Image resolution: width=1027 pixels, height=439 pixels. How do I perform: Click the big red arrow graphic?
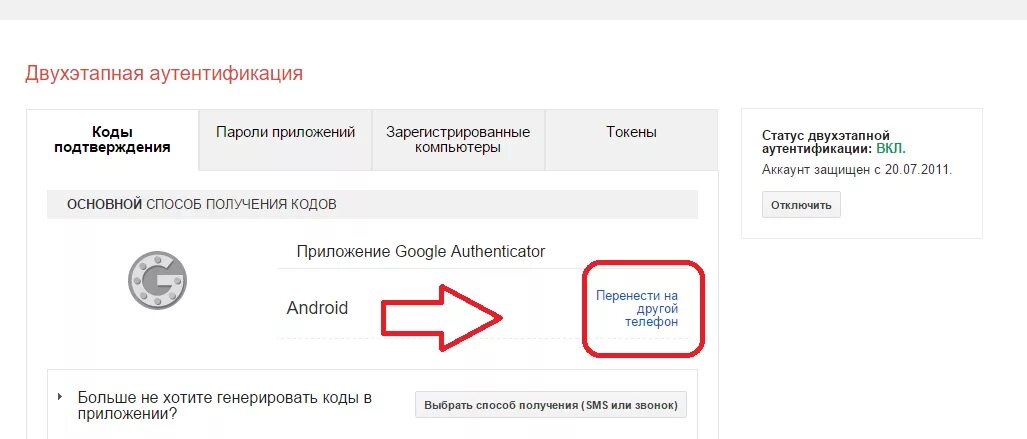click(442, 317)
